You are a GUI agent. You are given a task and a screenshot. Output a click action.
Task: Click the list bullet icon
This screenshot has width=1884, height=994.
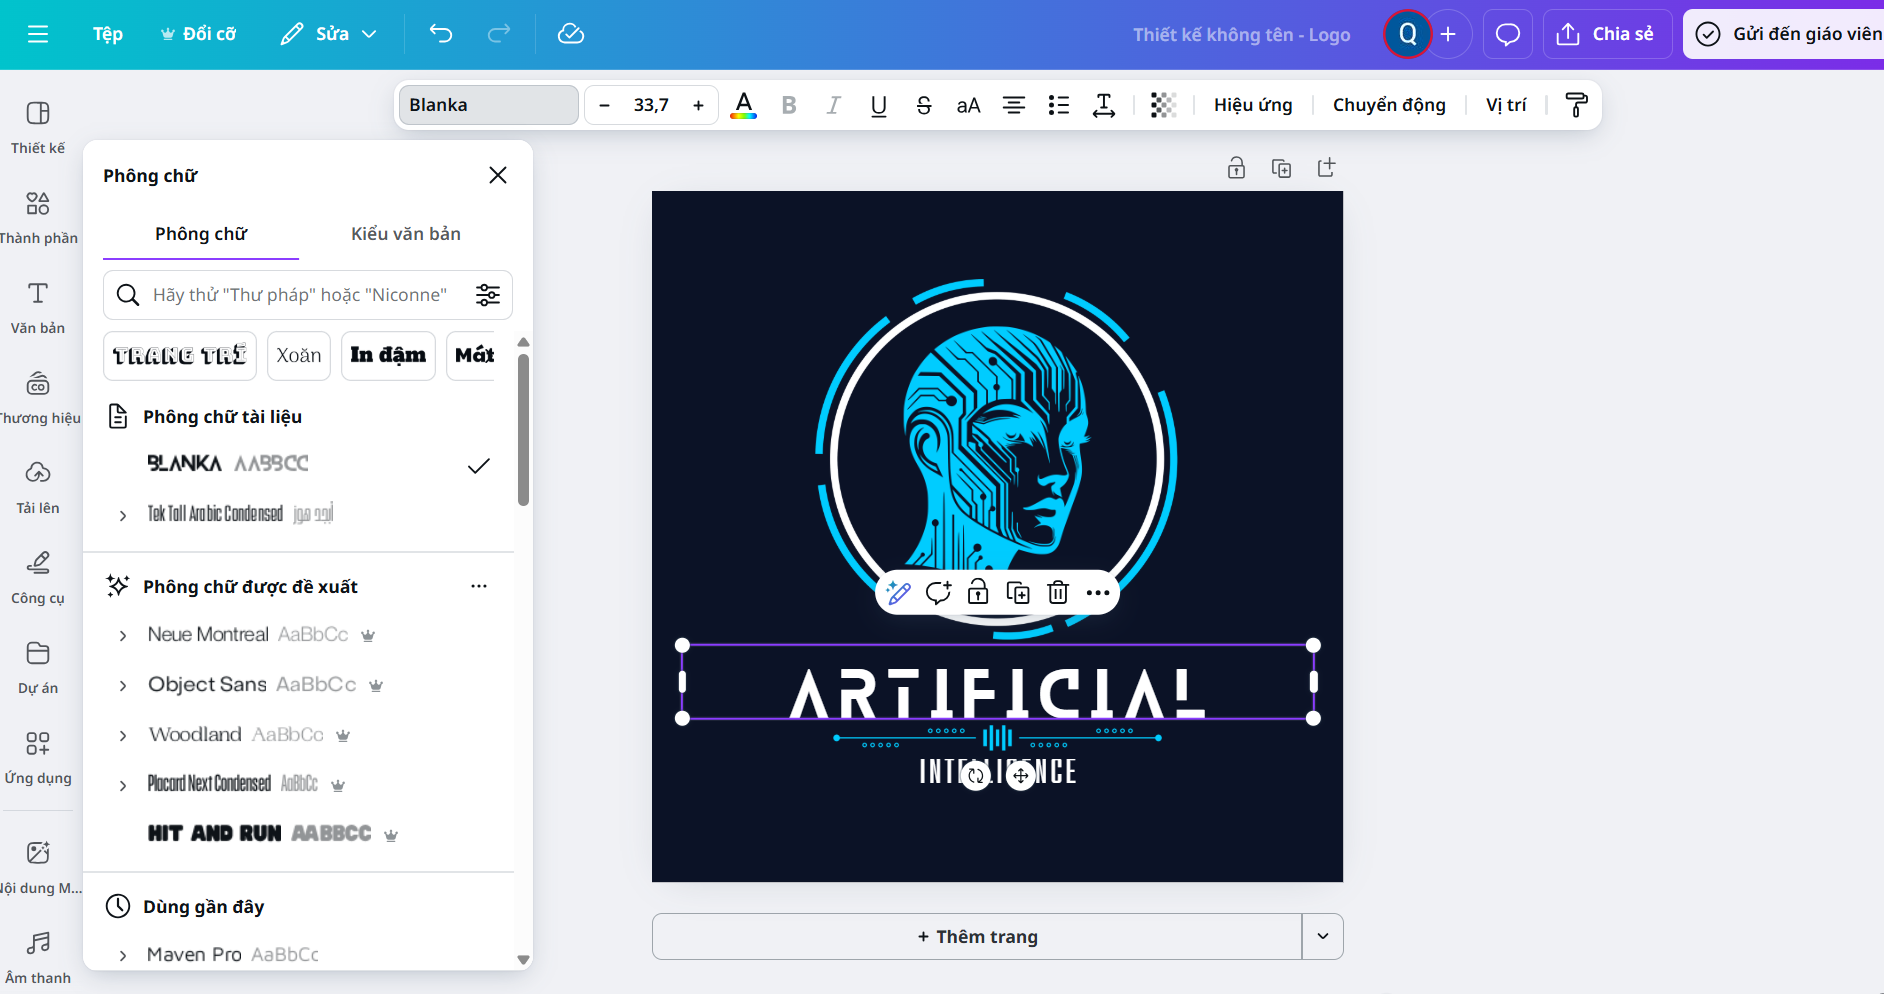1058,105
